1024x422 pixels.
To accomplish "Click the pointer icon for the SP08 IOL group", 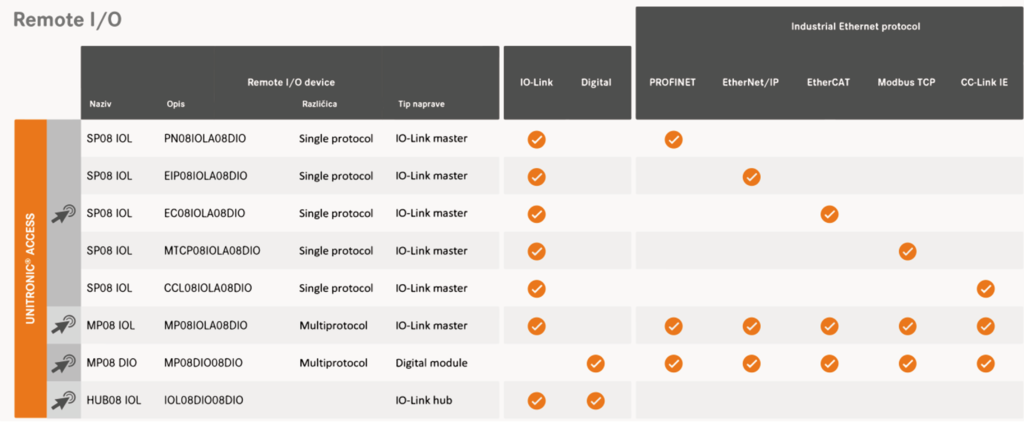I will pos(64,213).
